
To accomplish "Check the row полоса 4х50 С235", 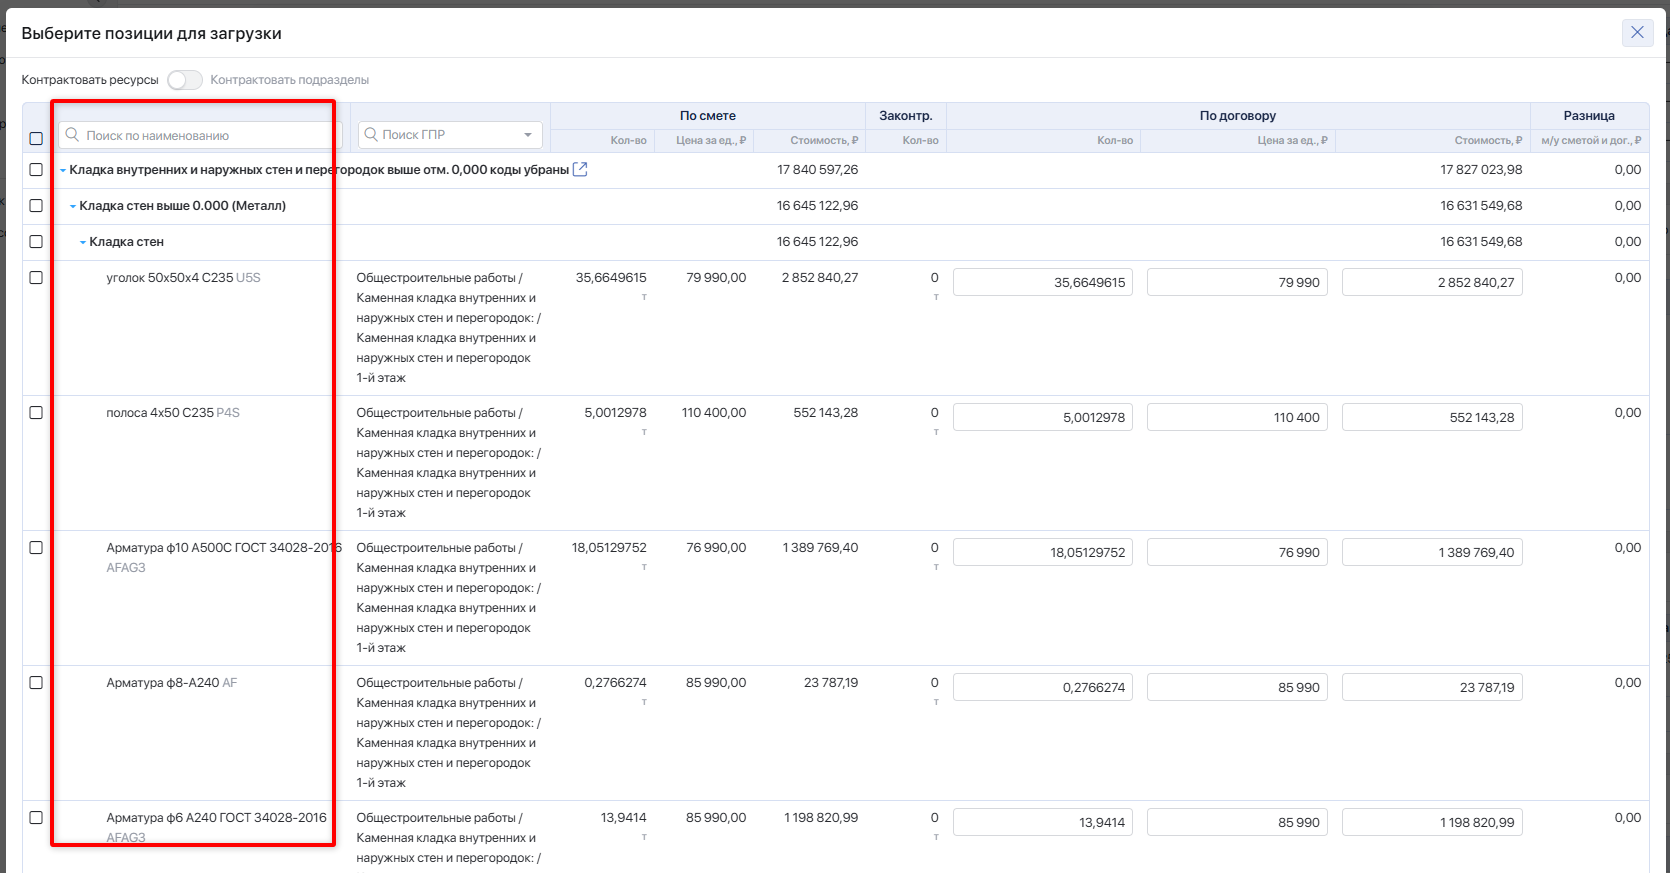I will 36,413.
